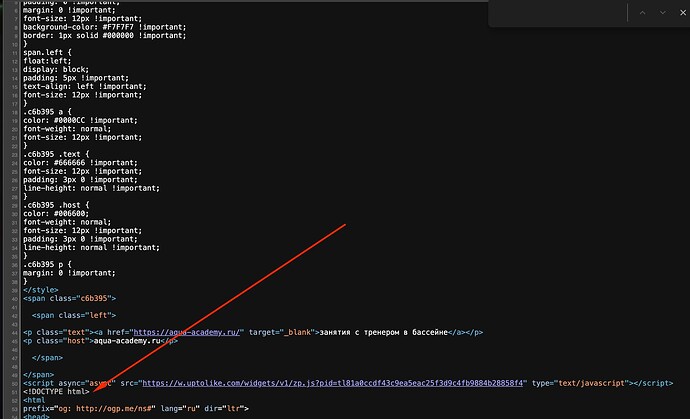690x419 pixels.
Task: Click the DOCTYPE html line
Action: tap(56, 392)
